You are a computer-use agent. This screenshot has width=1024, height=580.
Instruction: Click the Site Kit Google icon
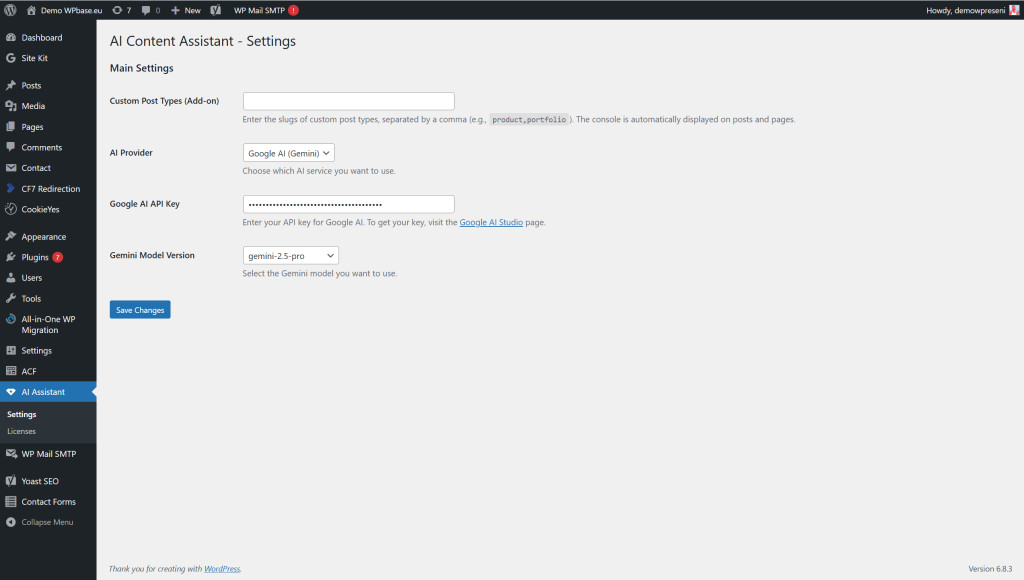click(x=10, y=57)
